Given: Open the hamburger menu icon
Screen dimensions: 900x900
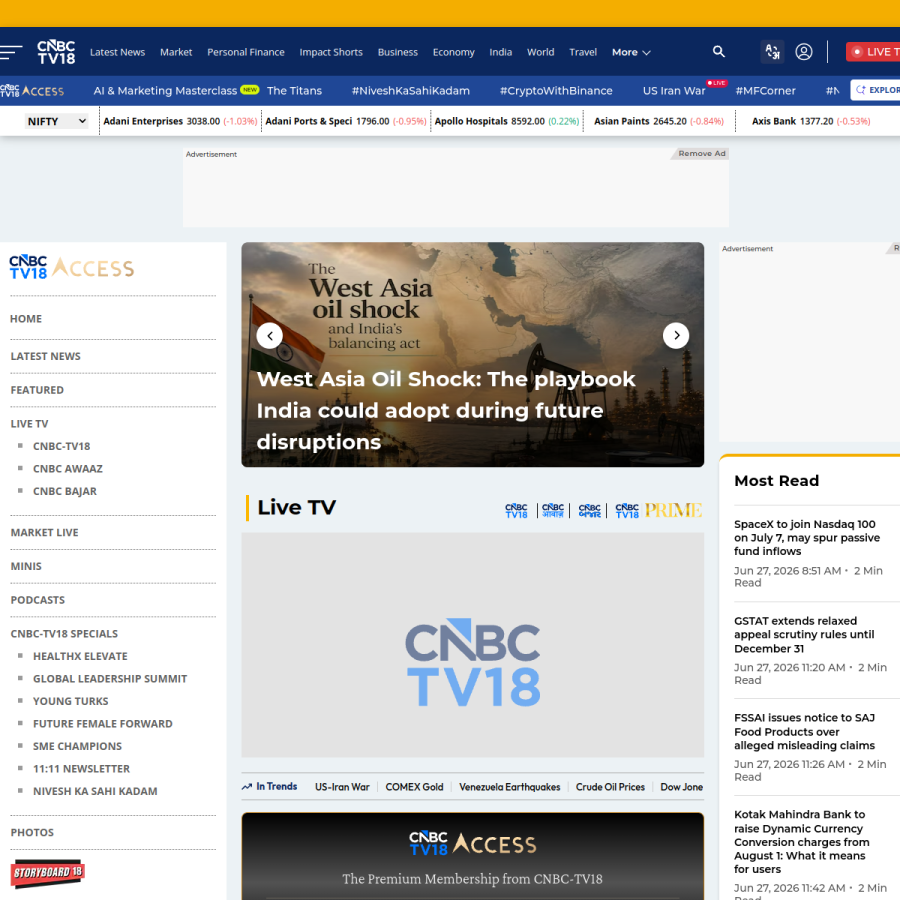Looking at the screenshot, I should click(x=11, y=52).
